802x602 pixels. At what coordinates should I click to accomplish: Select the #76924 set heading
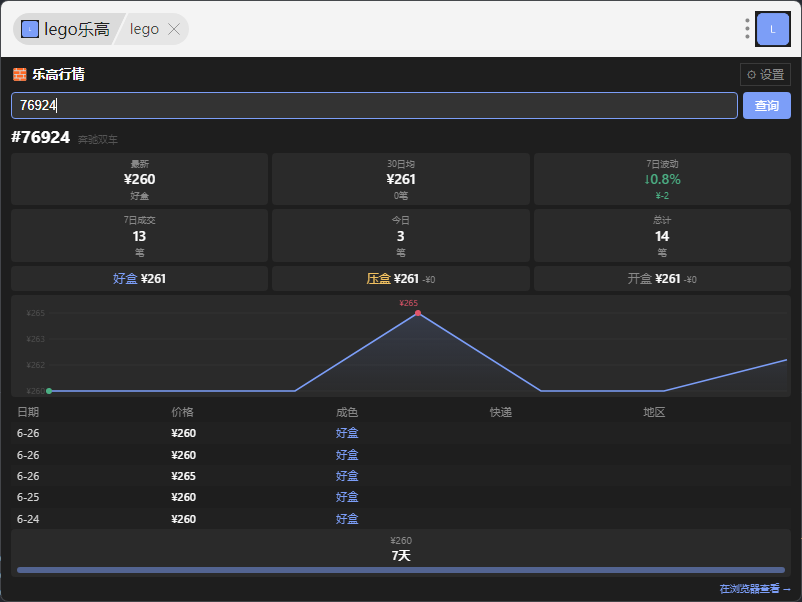click(40, 137)
